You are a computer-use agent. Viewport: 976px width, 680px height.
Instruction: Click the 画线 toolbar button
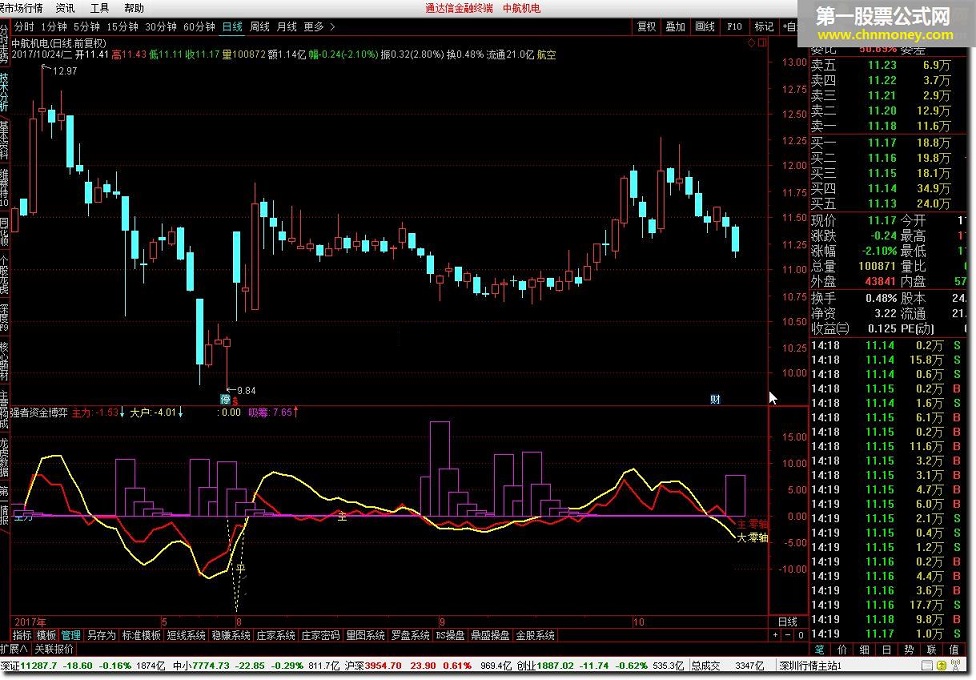[x=705, y=27]
